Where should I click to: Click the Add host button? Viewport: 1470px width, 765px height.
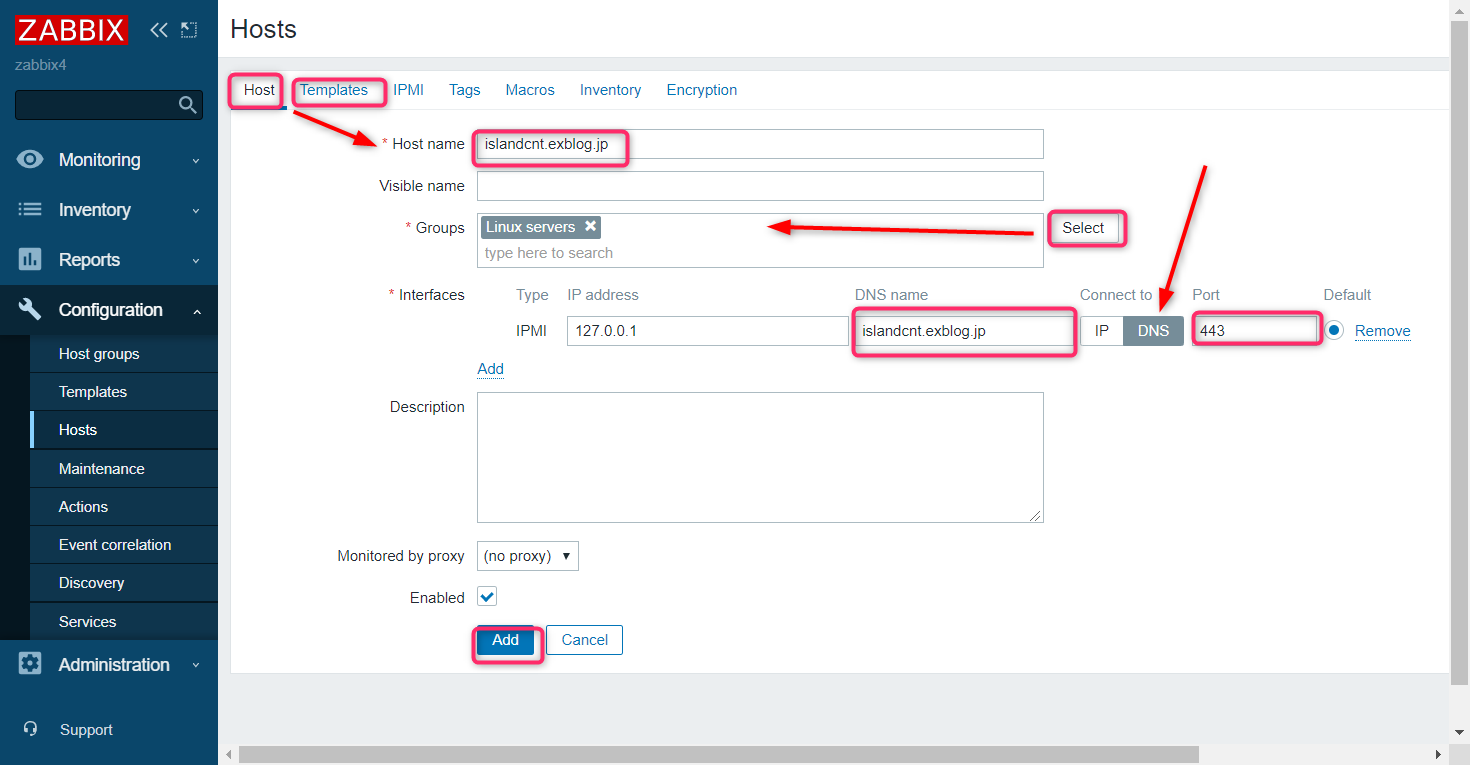505,640
